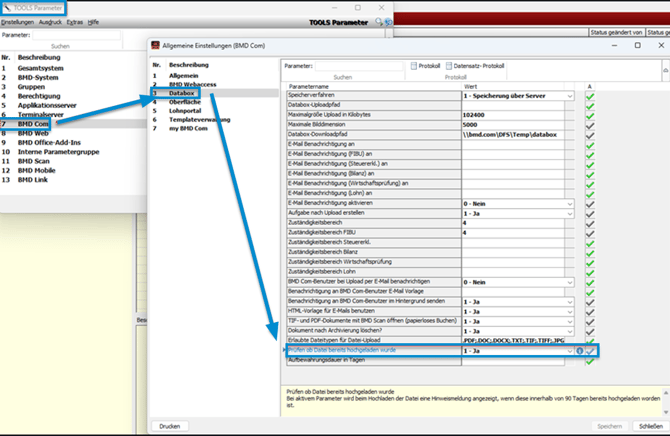Open BMD Com-Benutzer bei Upload benachrichtigen dropdown

[570, 283]
